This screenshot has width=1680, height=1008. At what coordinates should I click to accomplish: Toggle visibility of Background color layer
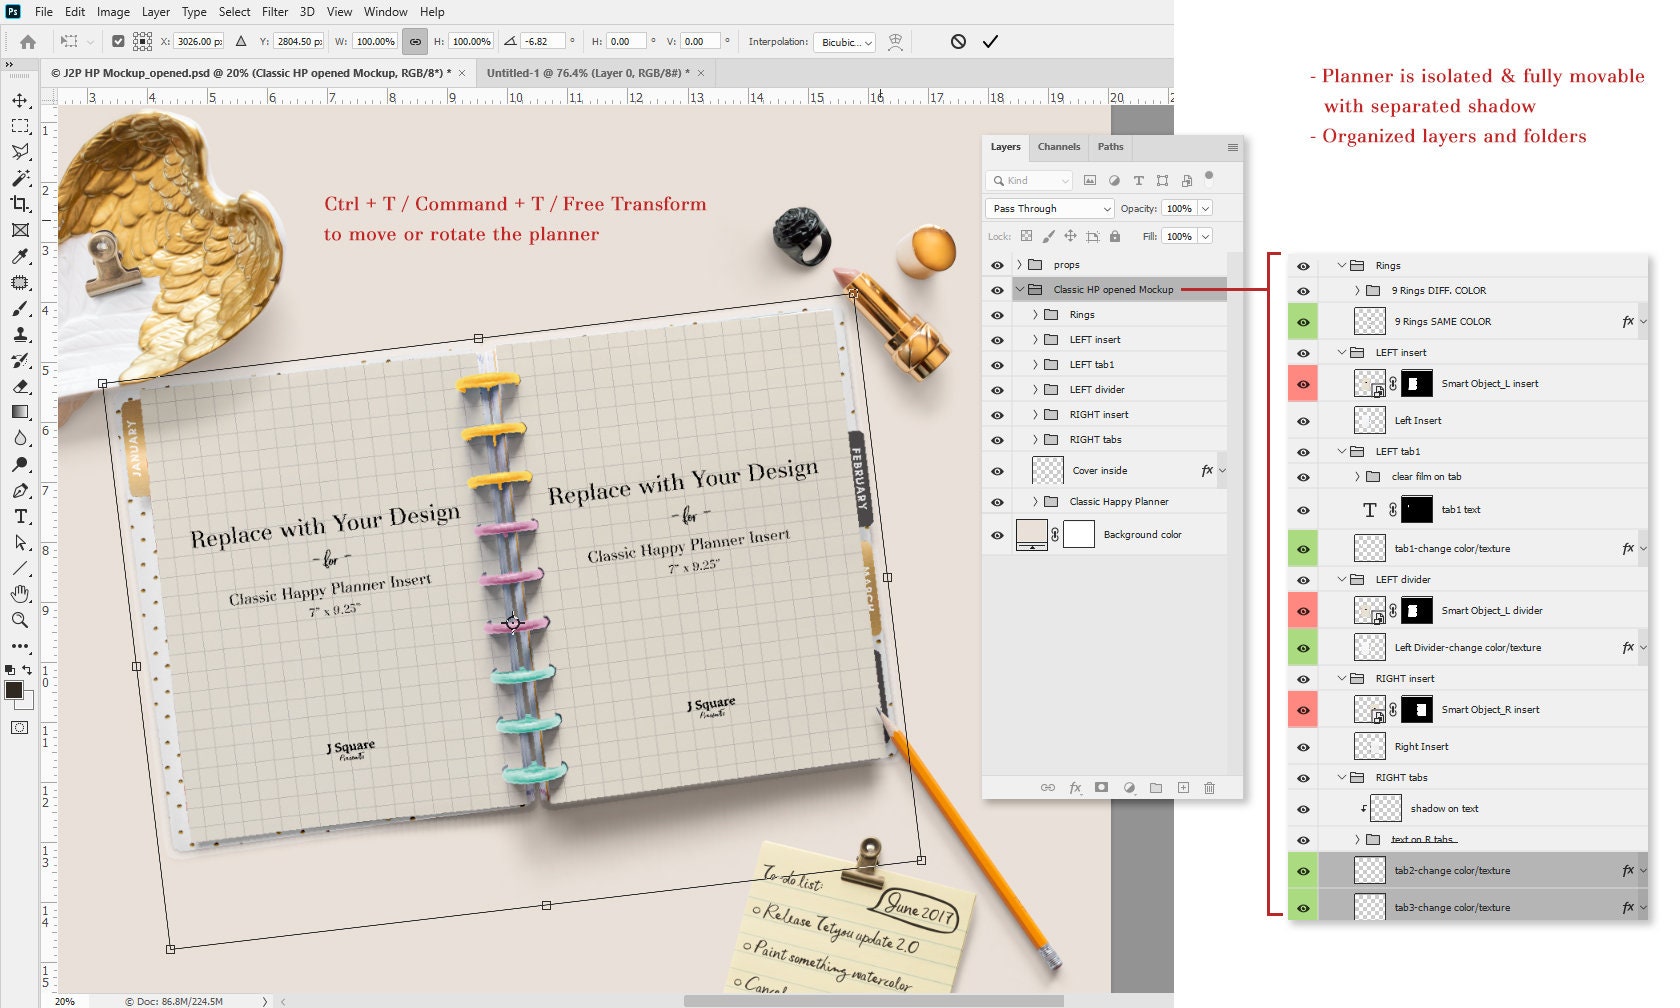tap(997, 534)
